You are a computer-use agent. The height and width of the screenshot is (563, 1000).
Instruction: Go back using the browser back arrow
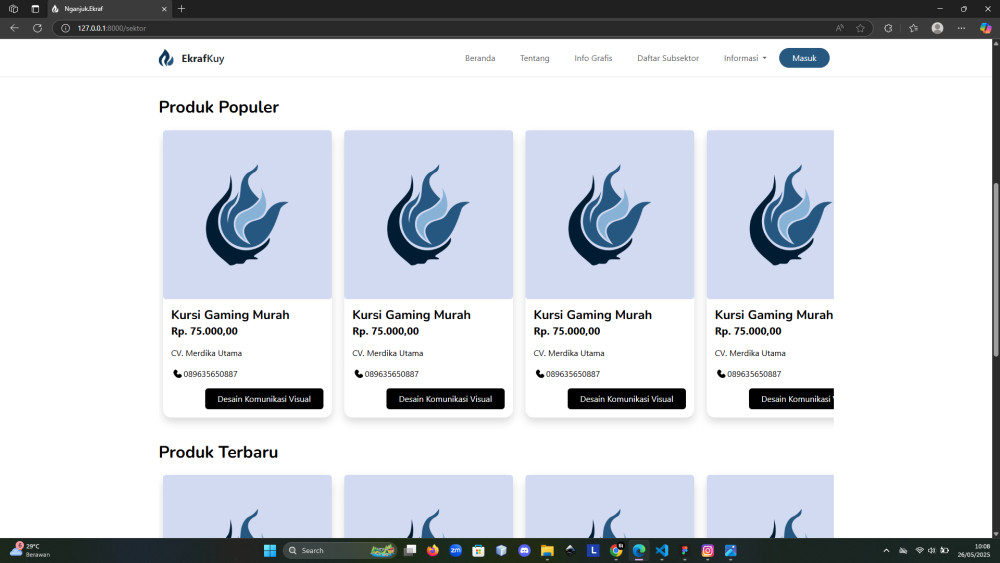(14, 28)
